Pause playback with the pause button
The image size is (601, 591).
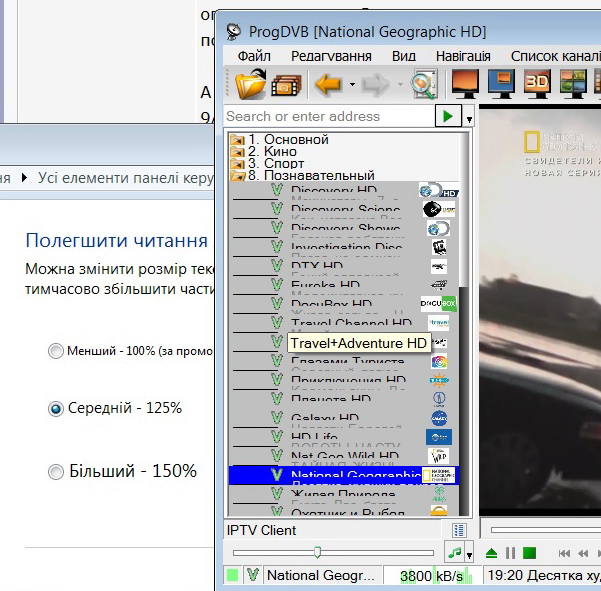(510, 553)
